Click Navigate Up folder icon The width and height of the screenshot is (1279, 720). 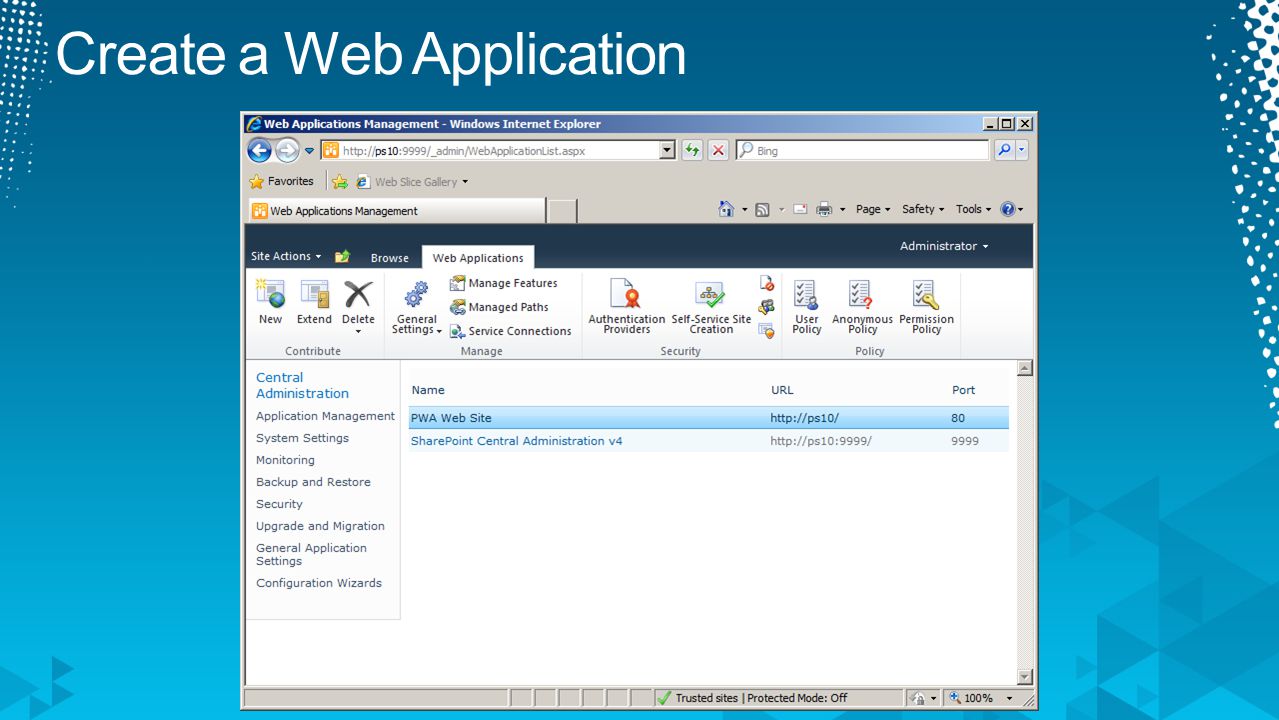342,257
